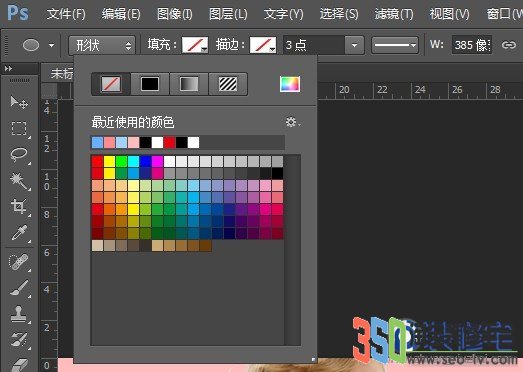
Task: Pick the darkest brown swatch ending bottom row
Action: tap(205, 246)
